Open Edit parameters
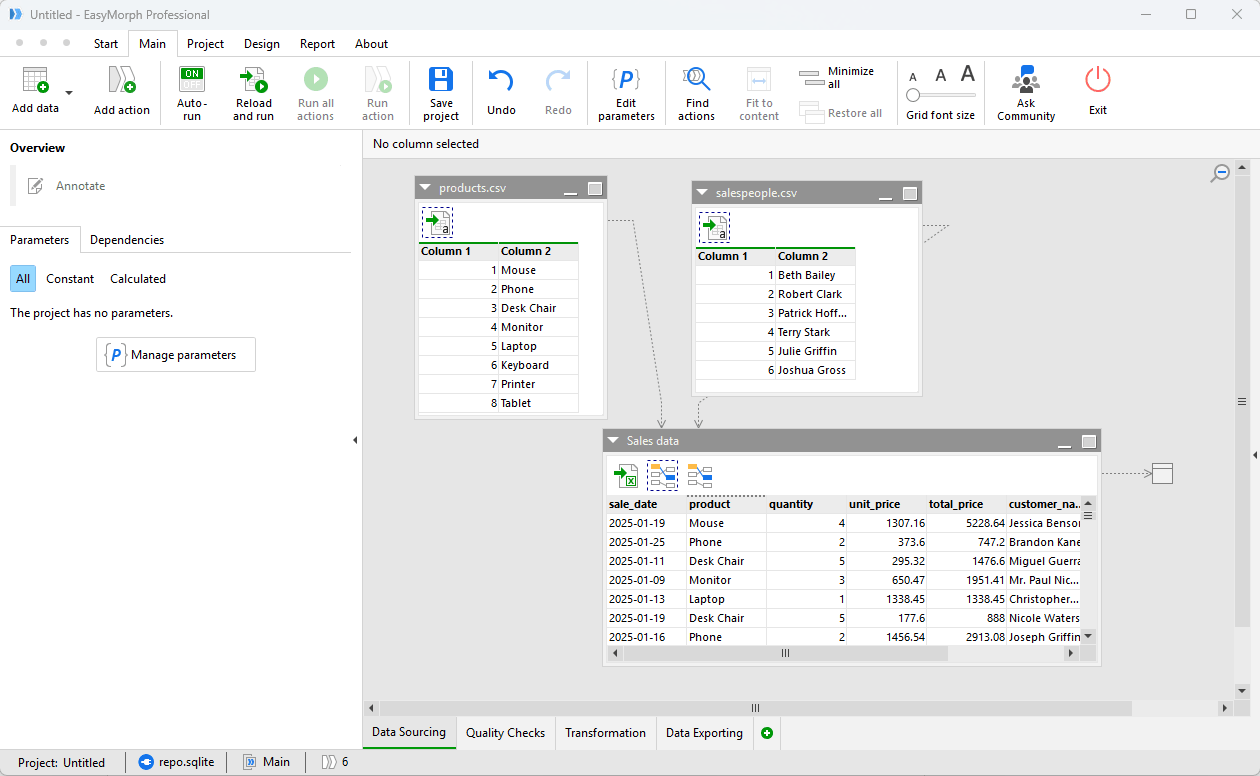 click(x=626, y=93)
